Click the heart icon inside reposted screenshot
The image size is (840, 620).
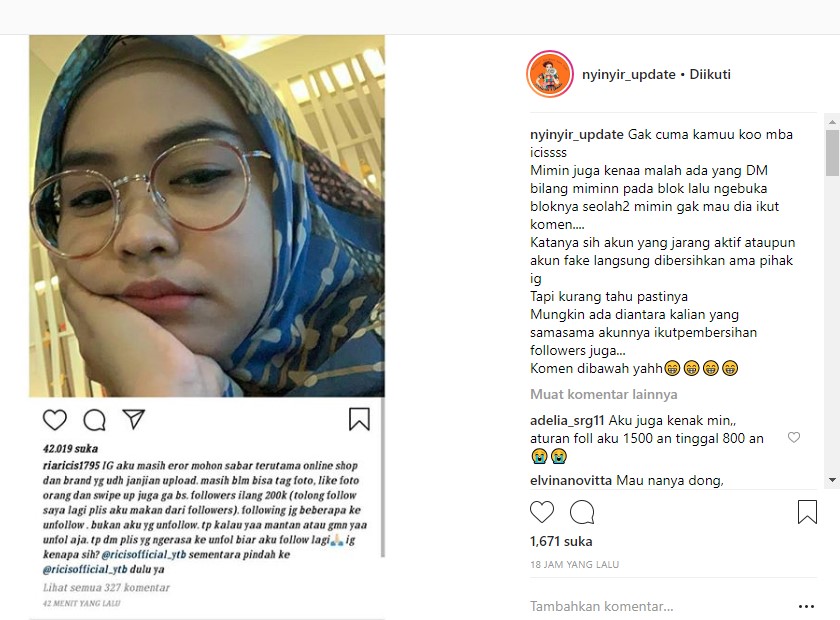tap(55, 420)
